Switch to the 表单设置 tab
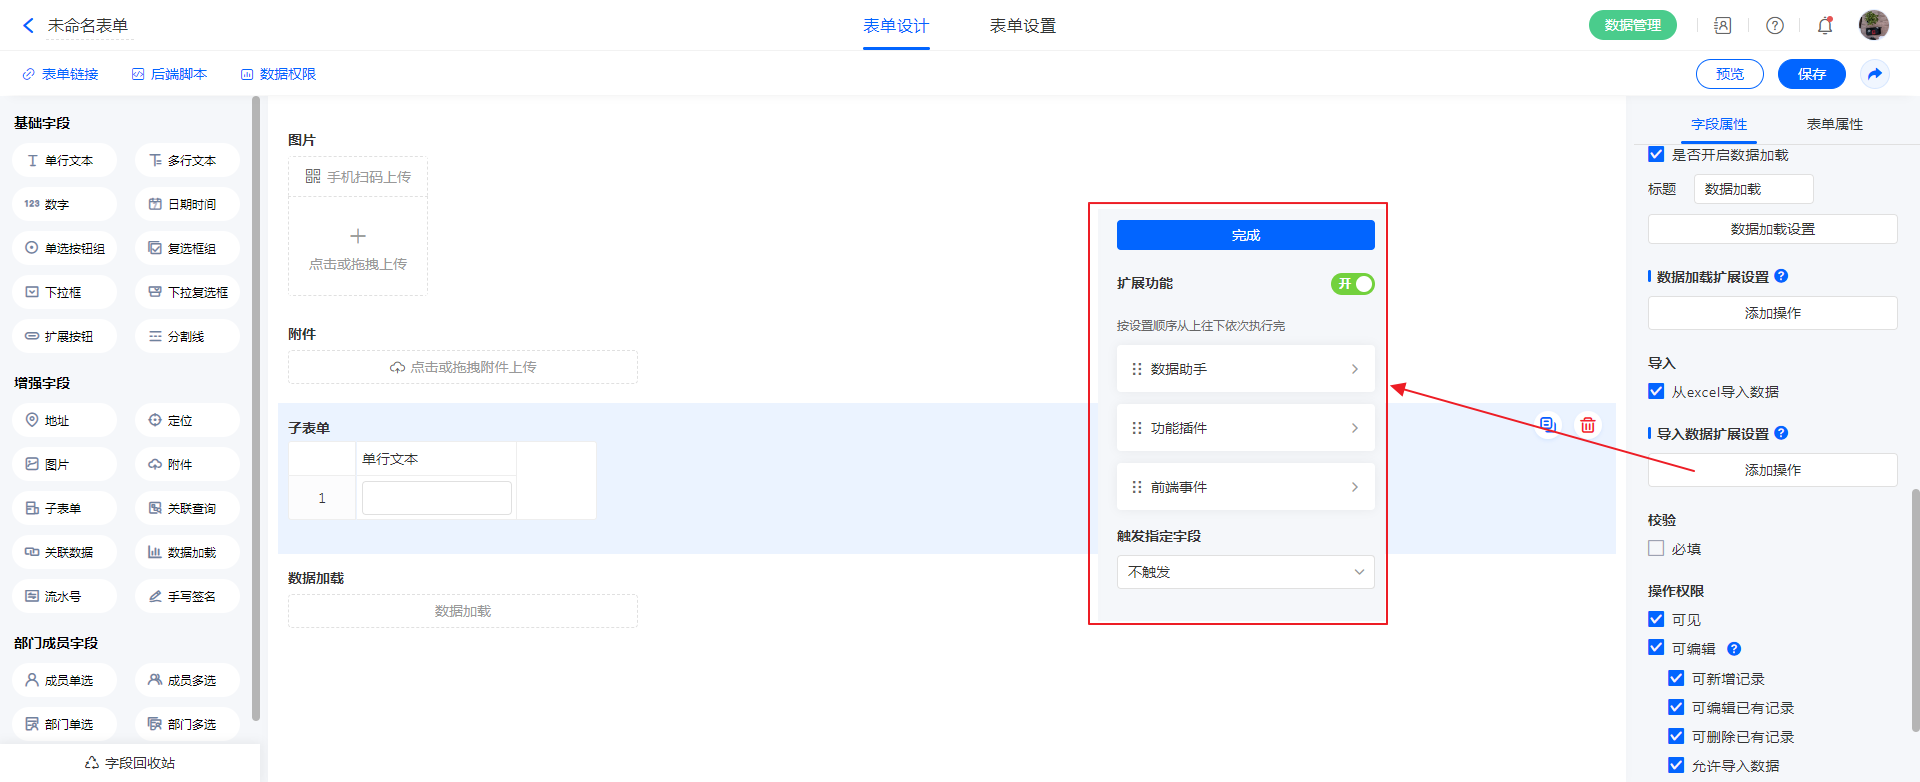1920x782 pixels. click(x=1022, y=26)
